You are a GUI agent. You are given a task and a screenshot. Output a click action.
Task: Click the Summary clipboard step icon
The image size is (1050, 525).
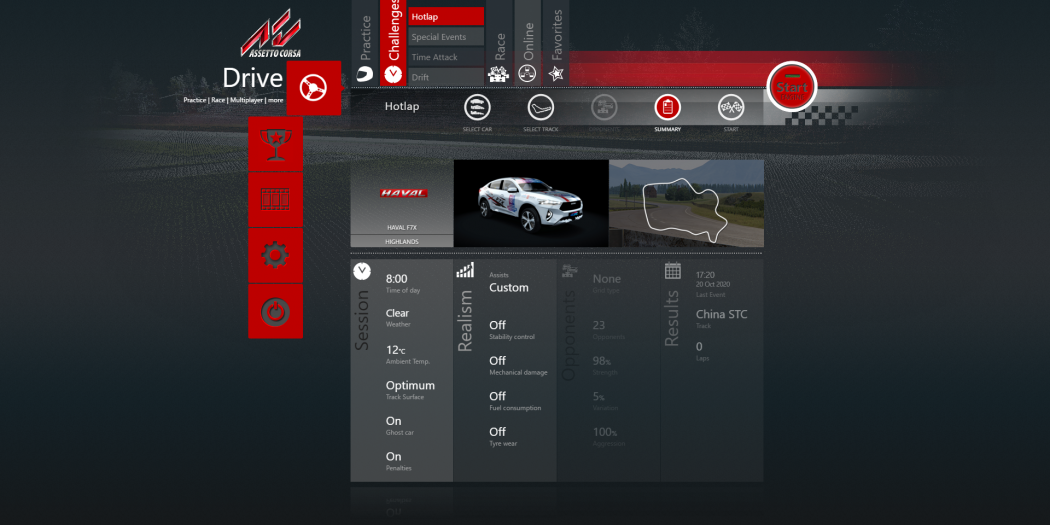click(668, 107)
